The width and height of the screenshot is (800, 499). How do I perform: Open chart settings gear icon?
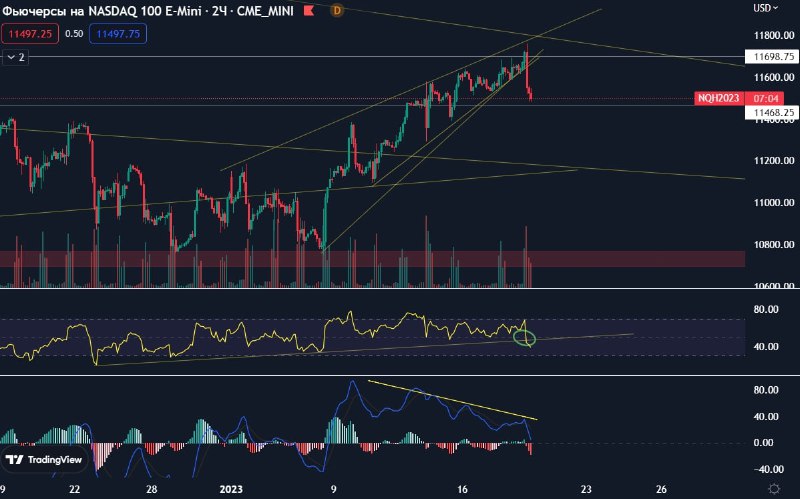pyautogui.click(x=773, y=488)
